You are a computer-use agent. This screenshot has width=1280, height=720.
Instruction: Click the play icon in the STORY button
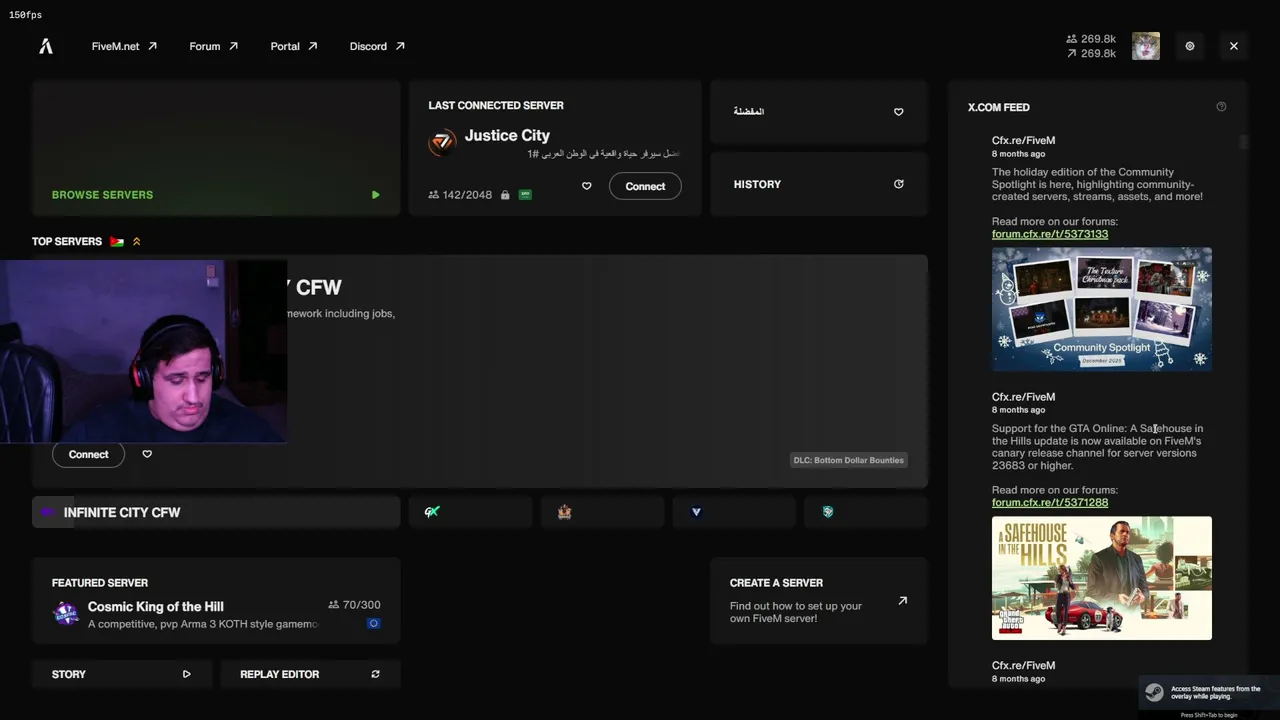(x=186, y=675)
